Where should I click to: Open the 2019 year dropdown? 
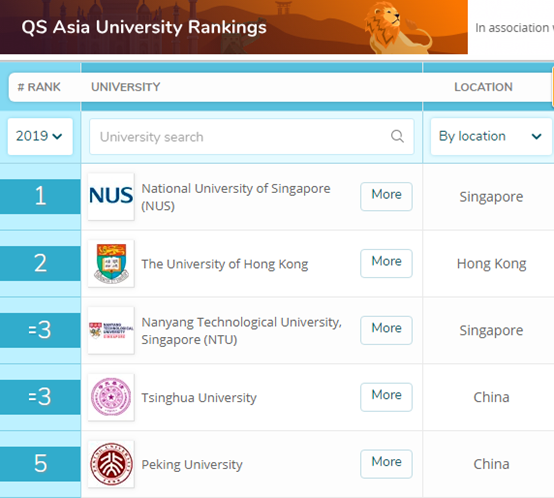[40, 136]
